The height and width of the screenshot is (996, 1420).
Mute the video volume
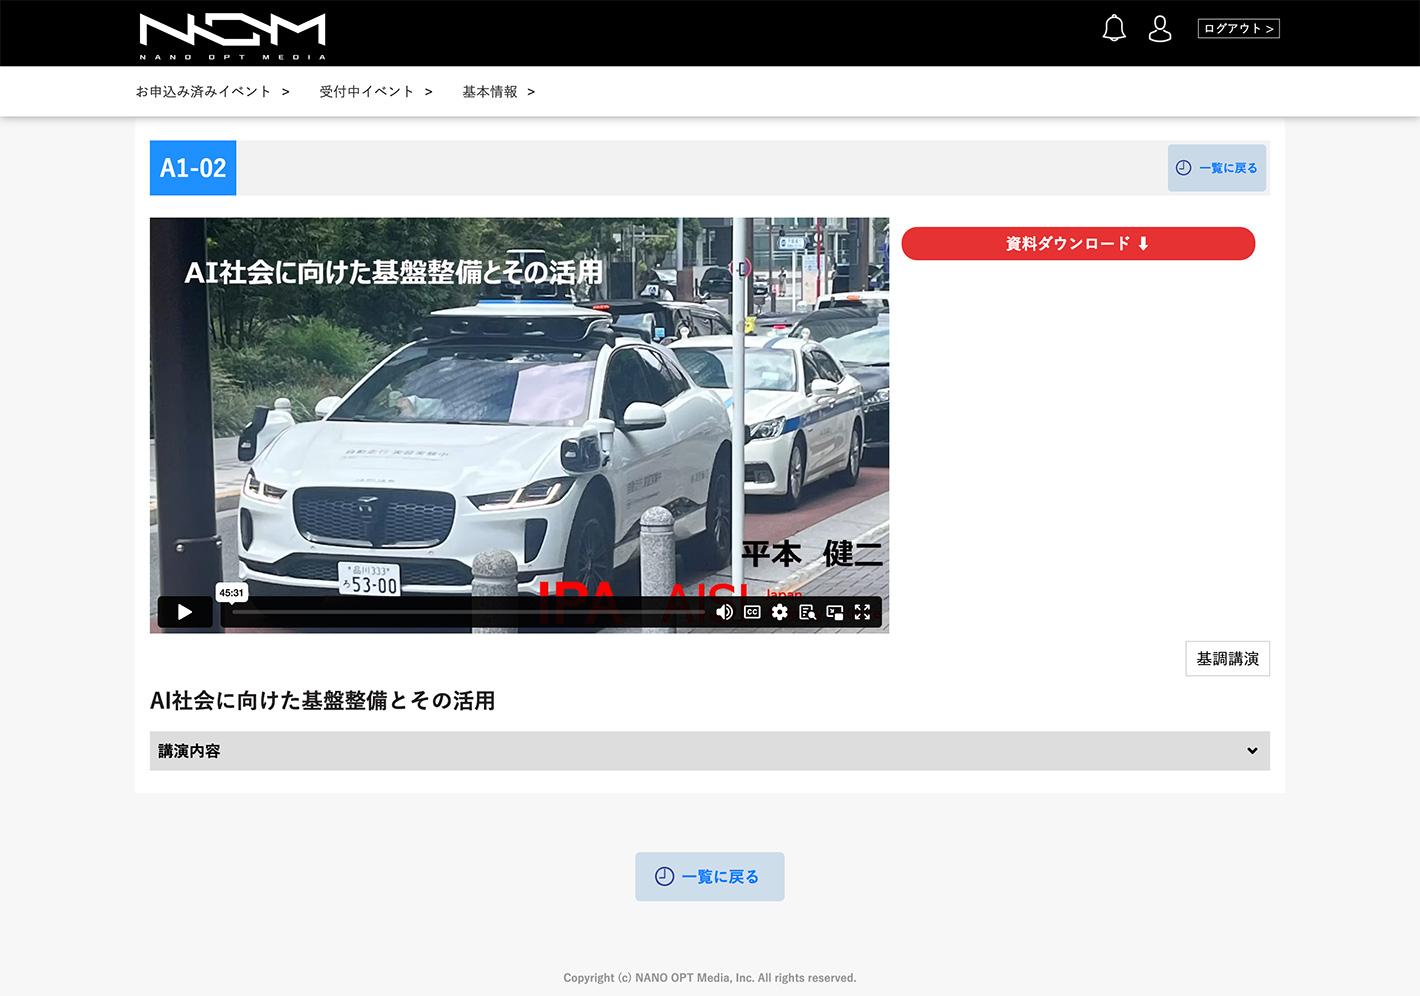click(x=724, y=612)
